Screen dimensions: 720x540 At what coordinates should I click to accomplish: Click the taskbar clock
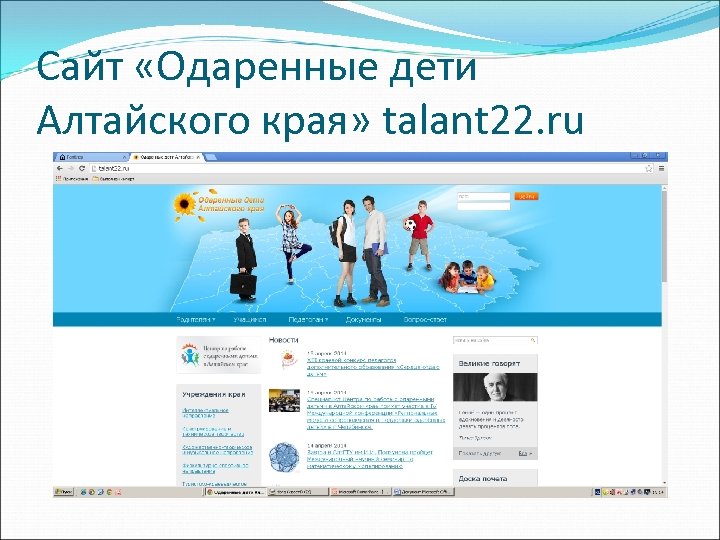tap(658, 492)
